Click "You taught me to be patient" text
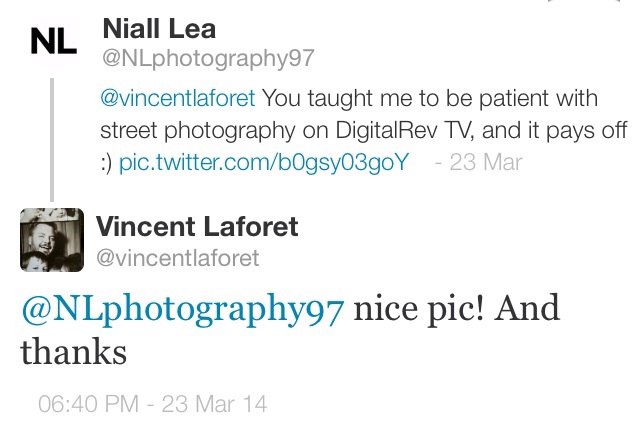The width and height of the screenshot is (640, 440). click(371, 101)
